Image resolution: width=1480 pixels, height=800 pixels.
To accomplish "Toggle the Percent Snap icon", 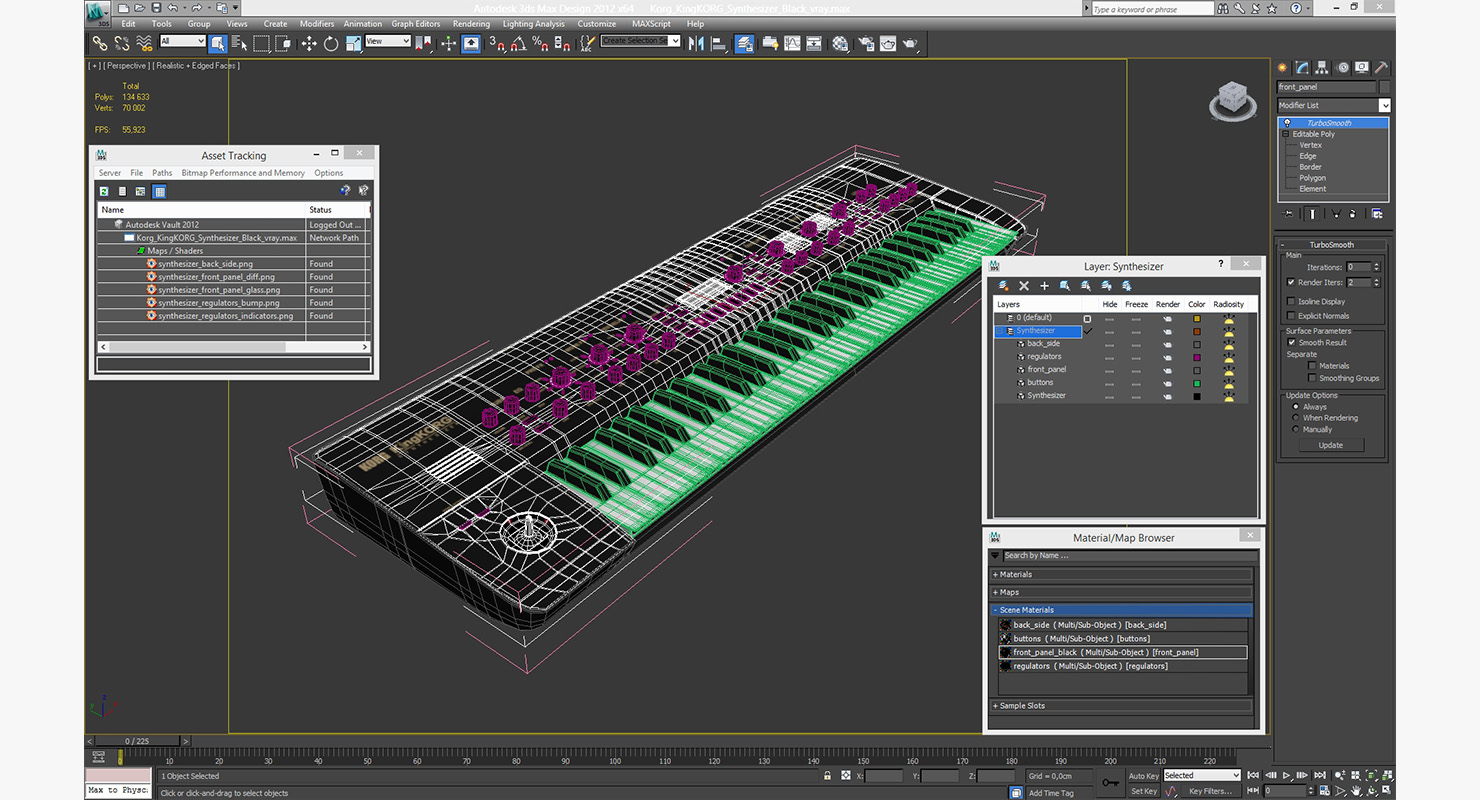I will [540, 43].
